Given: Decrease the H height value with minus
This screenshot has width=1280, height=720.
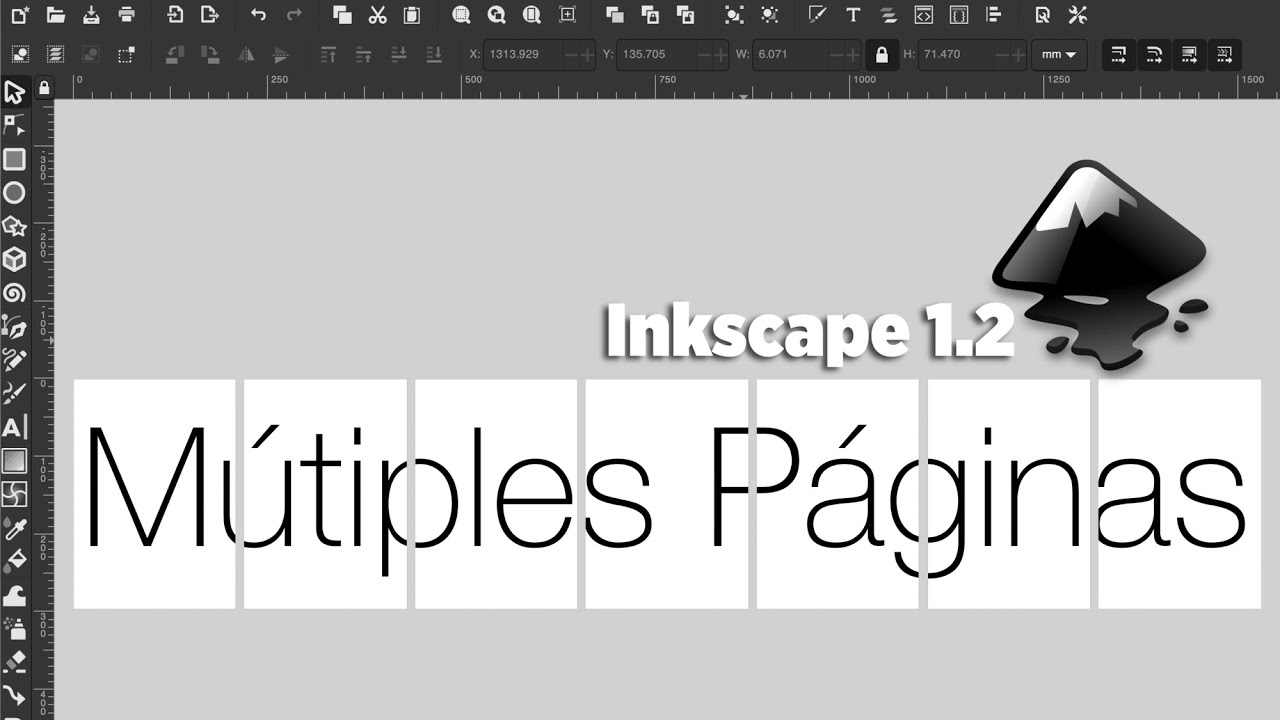Looking at the screenshot, I should coord(1001,54).
